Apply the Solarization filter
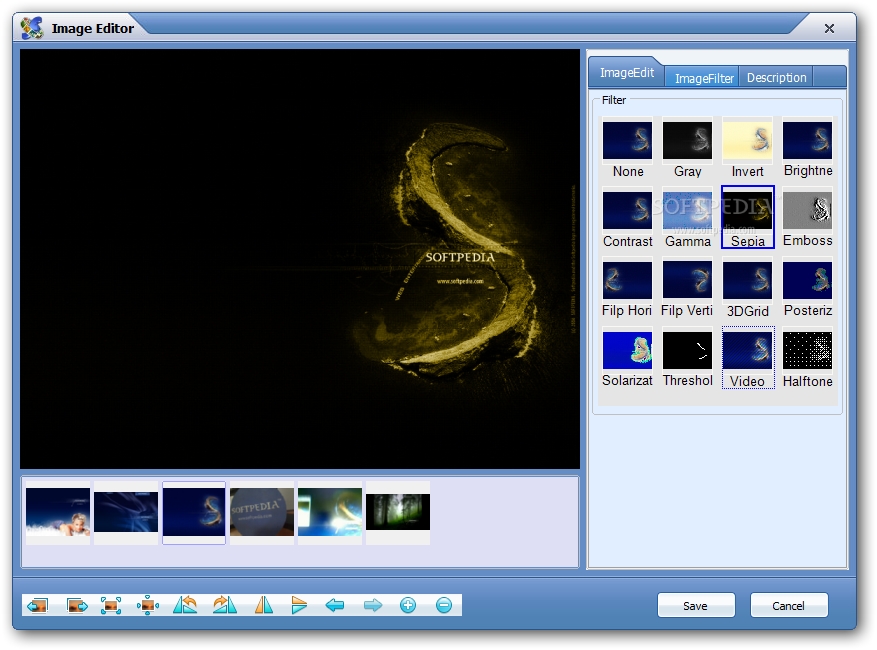This screenshot has height=650, width=877. tap(628, 358)
